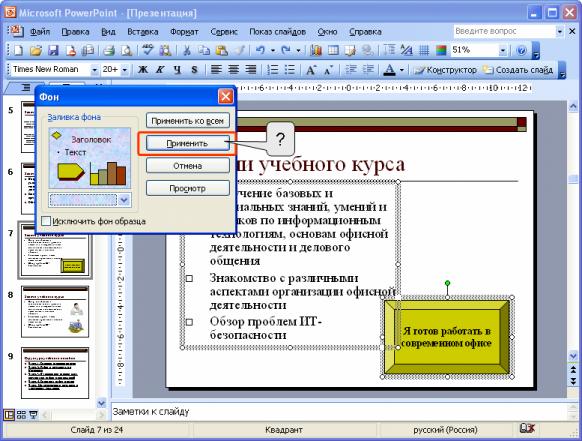Select slide 8 thumbnail
This screenshot has height=441, width=582.
[55, 312]
